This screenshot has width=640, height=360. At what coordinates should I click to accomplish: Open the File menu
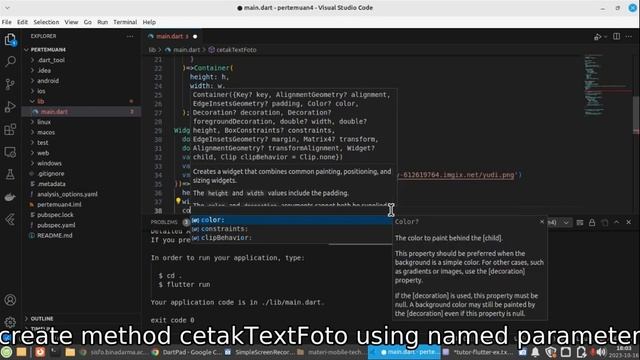coord(7,22)
